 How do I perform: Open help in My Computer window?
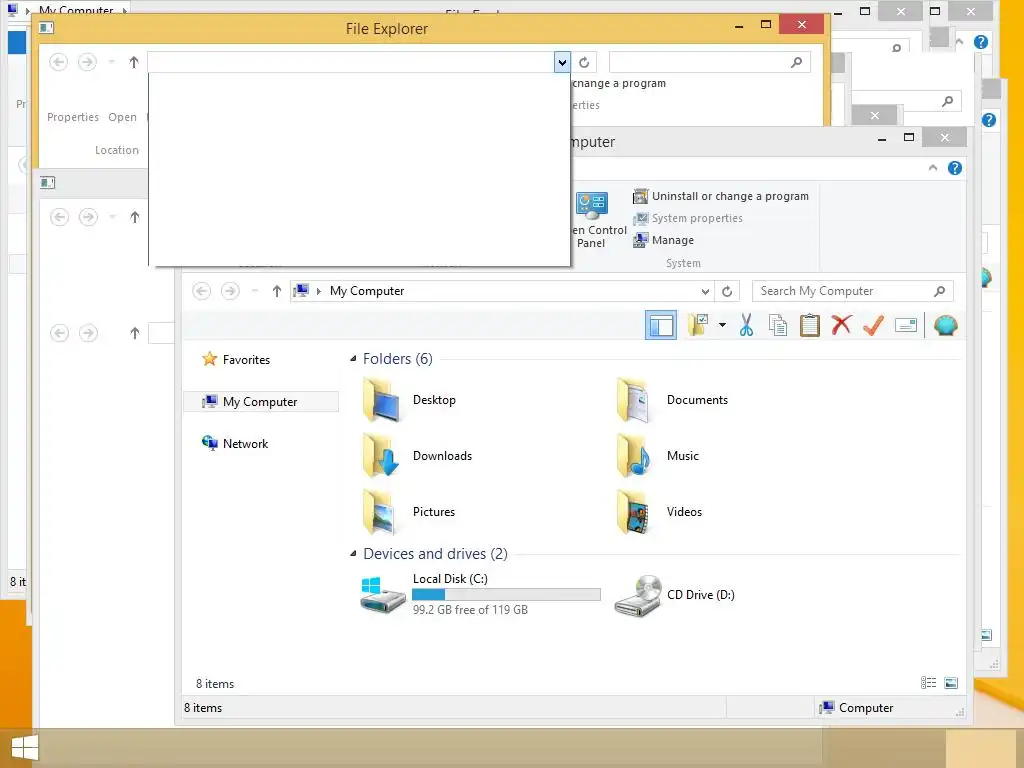point(955,168)
